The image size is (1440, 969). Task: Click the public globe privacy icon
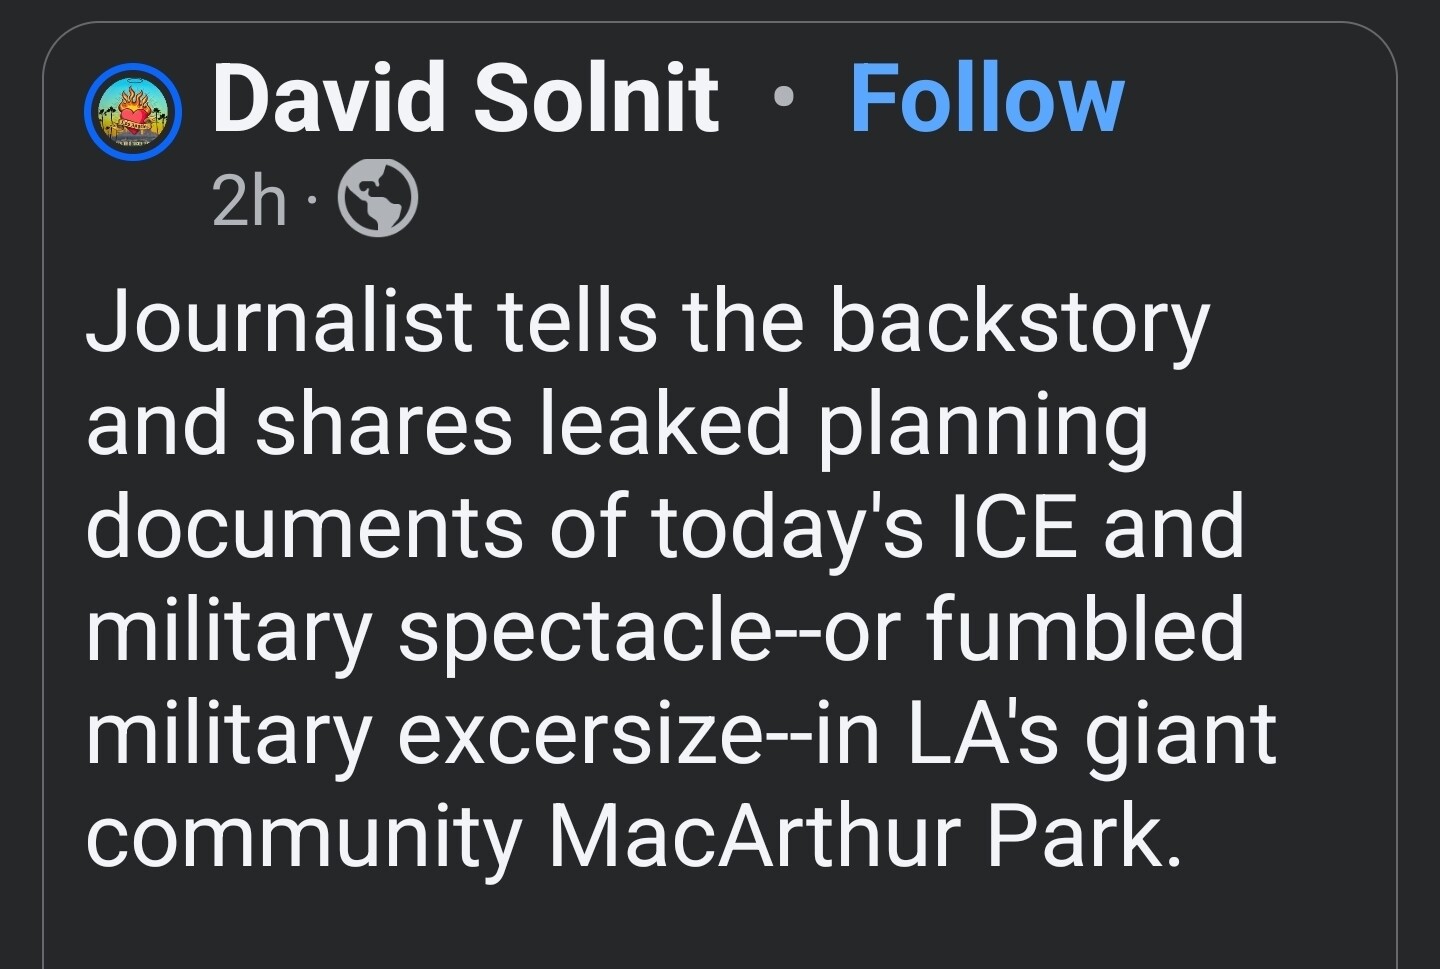[x=378, y=200]
